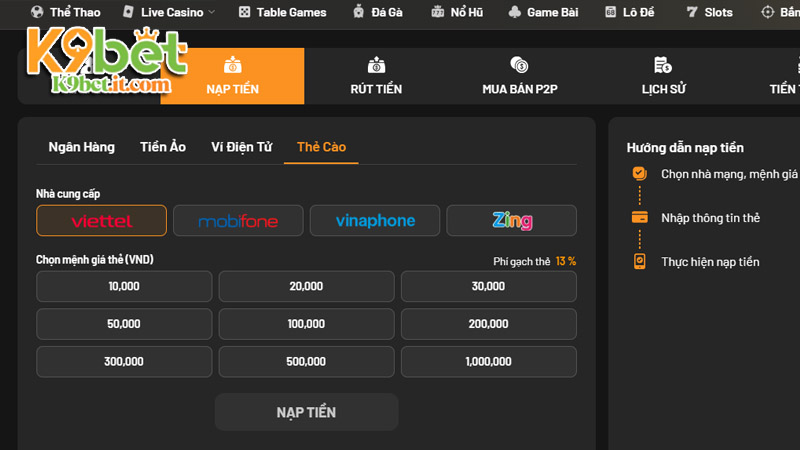Click the 13 % card fee text
The width and height of the screenshot is (800, 450).
[566, 261]
